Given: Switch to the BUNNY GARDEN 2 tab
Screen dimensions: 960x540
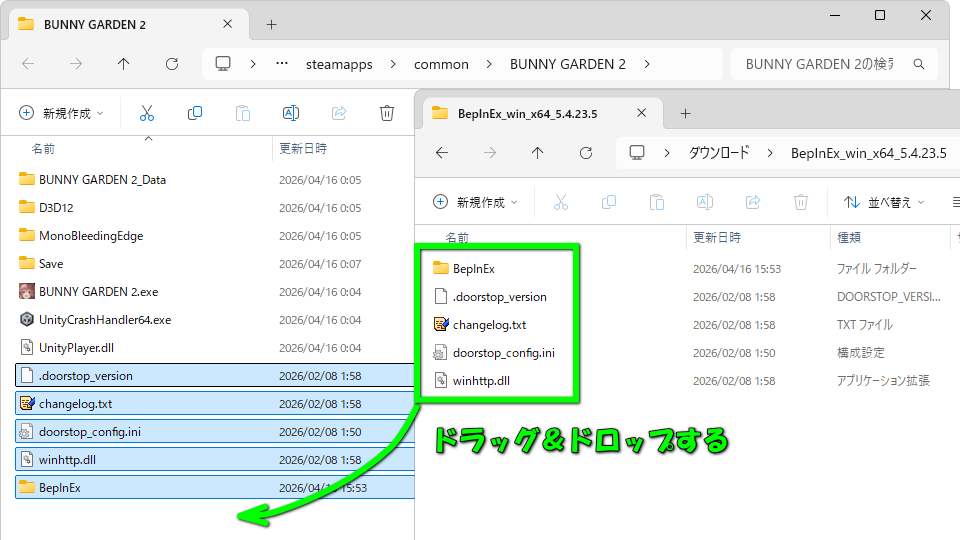Looking at the screenshot, I should pos(95,24).
